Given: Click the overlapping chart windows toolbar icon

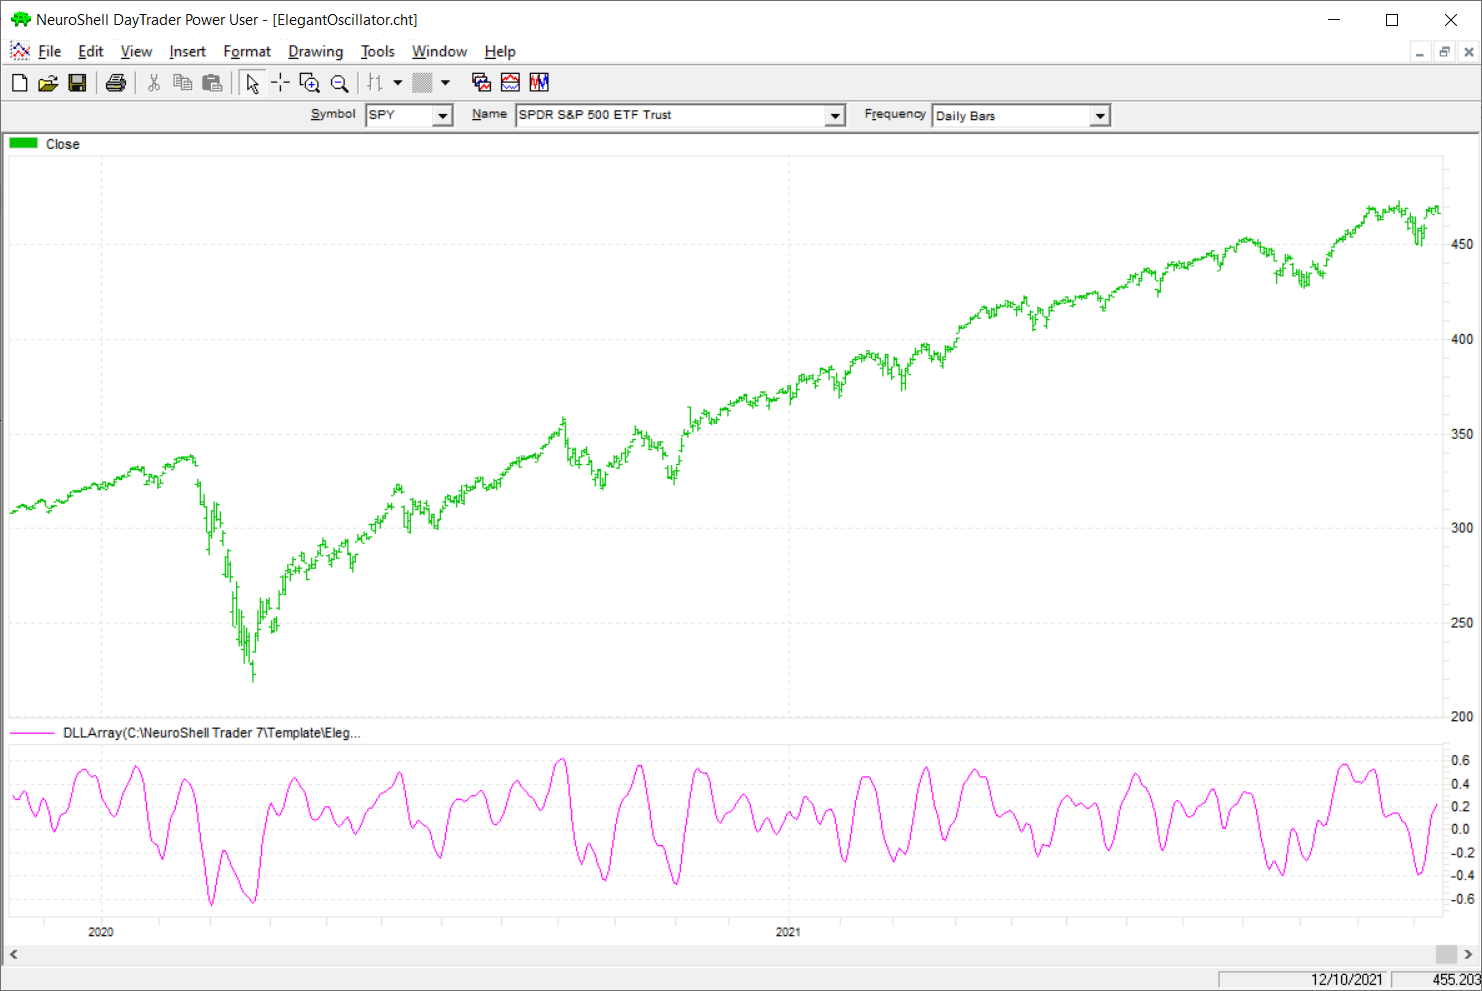Looking at the screenshot, I should (x=481, y=83).
